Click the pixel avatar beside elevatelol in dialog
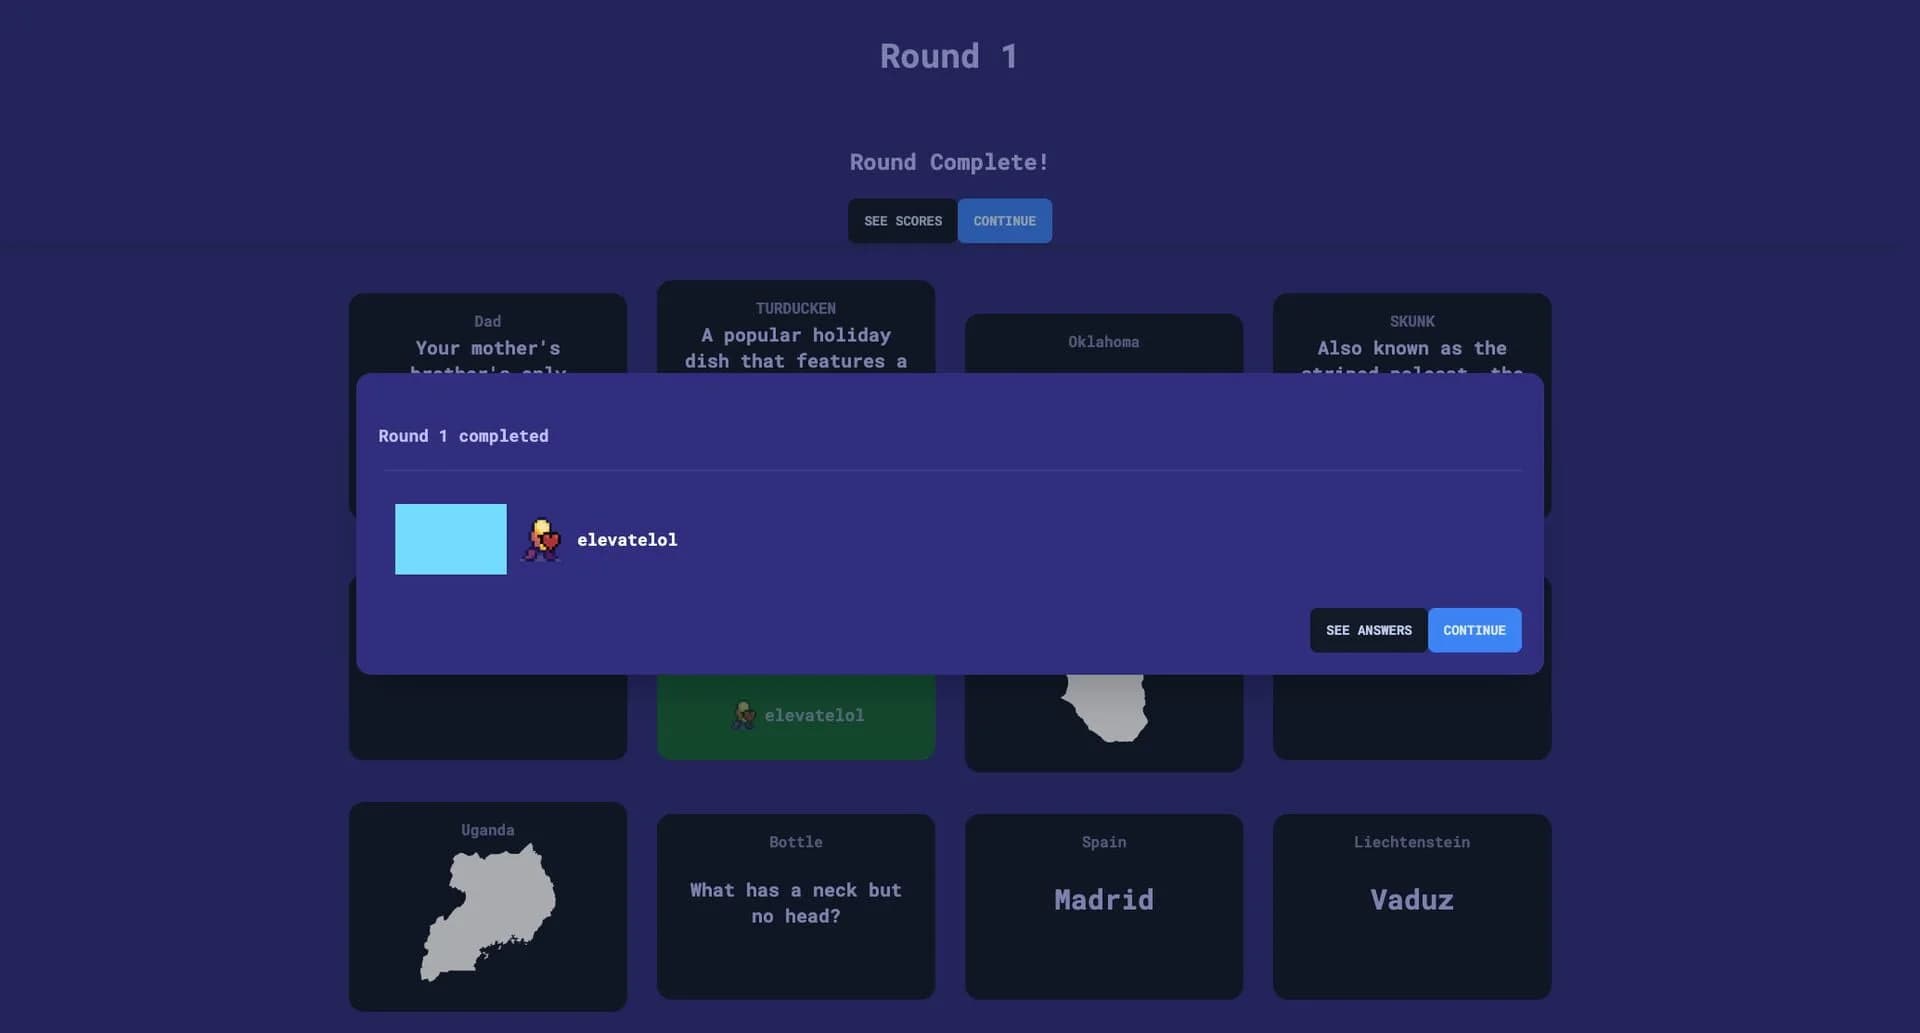This screenshot has height=1033, width=1920. click(541, 540)
